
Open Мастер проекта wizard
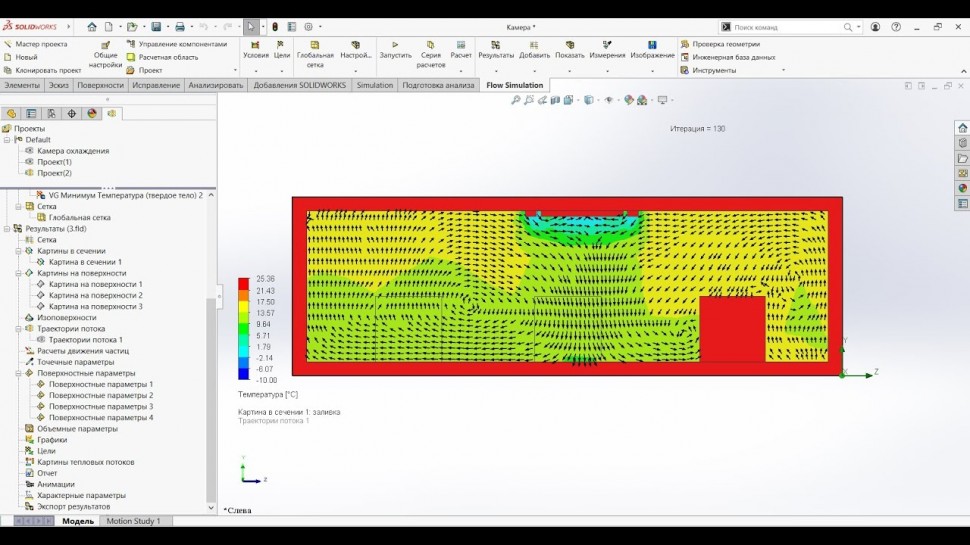coord(41,44)
